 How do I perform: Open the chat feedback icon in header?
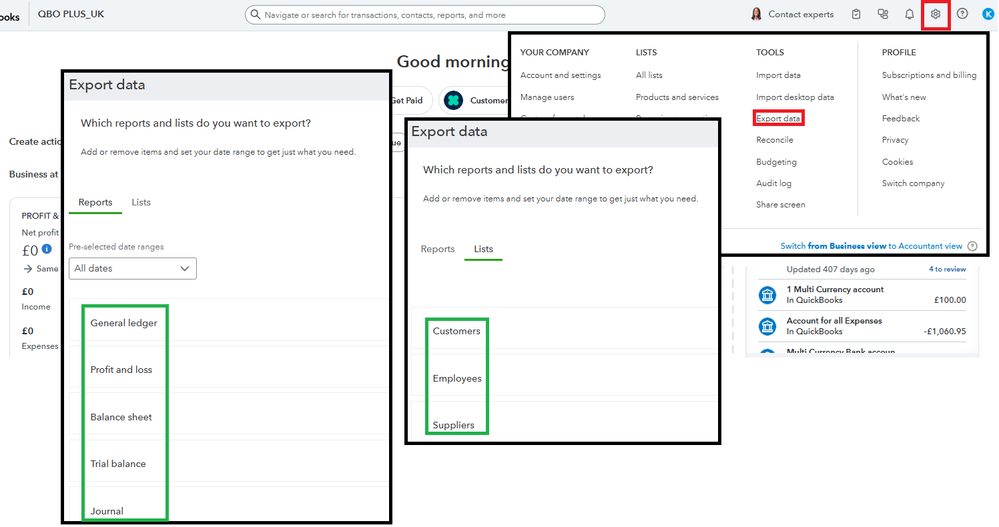[x=882, y=14]
